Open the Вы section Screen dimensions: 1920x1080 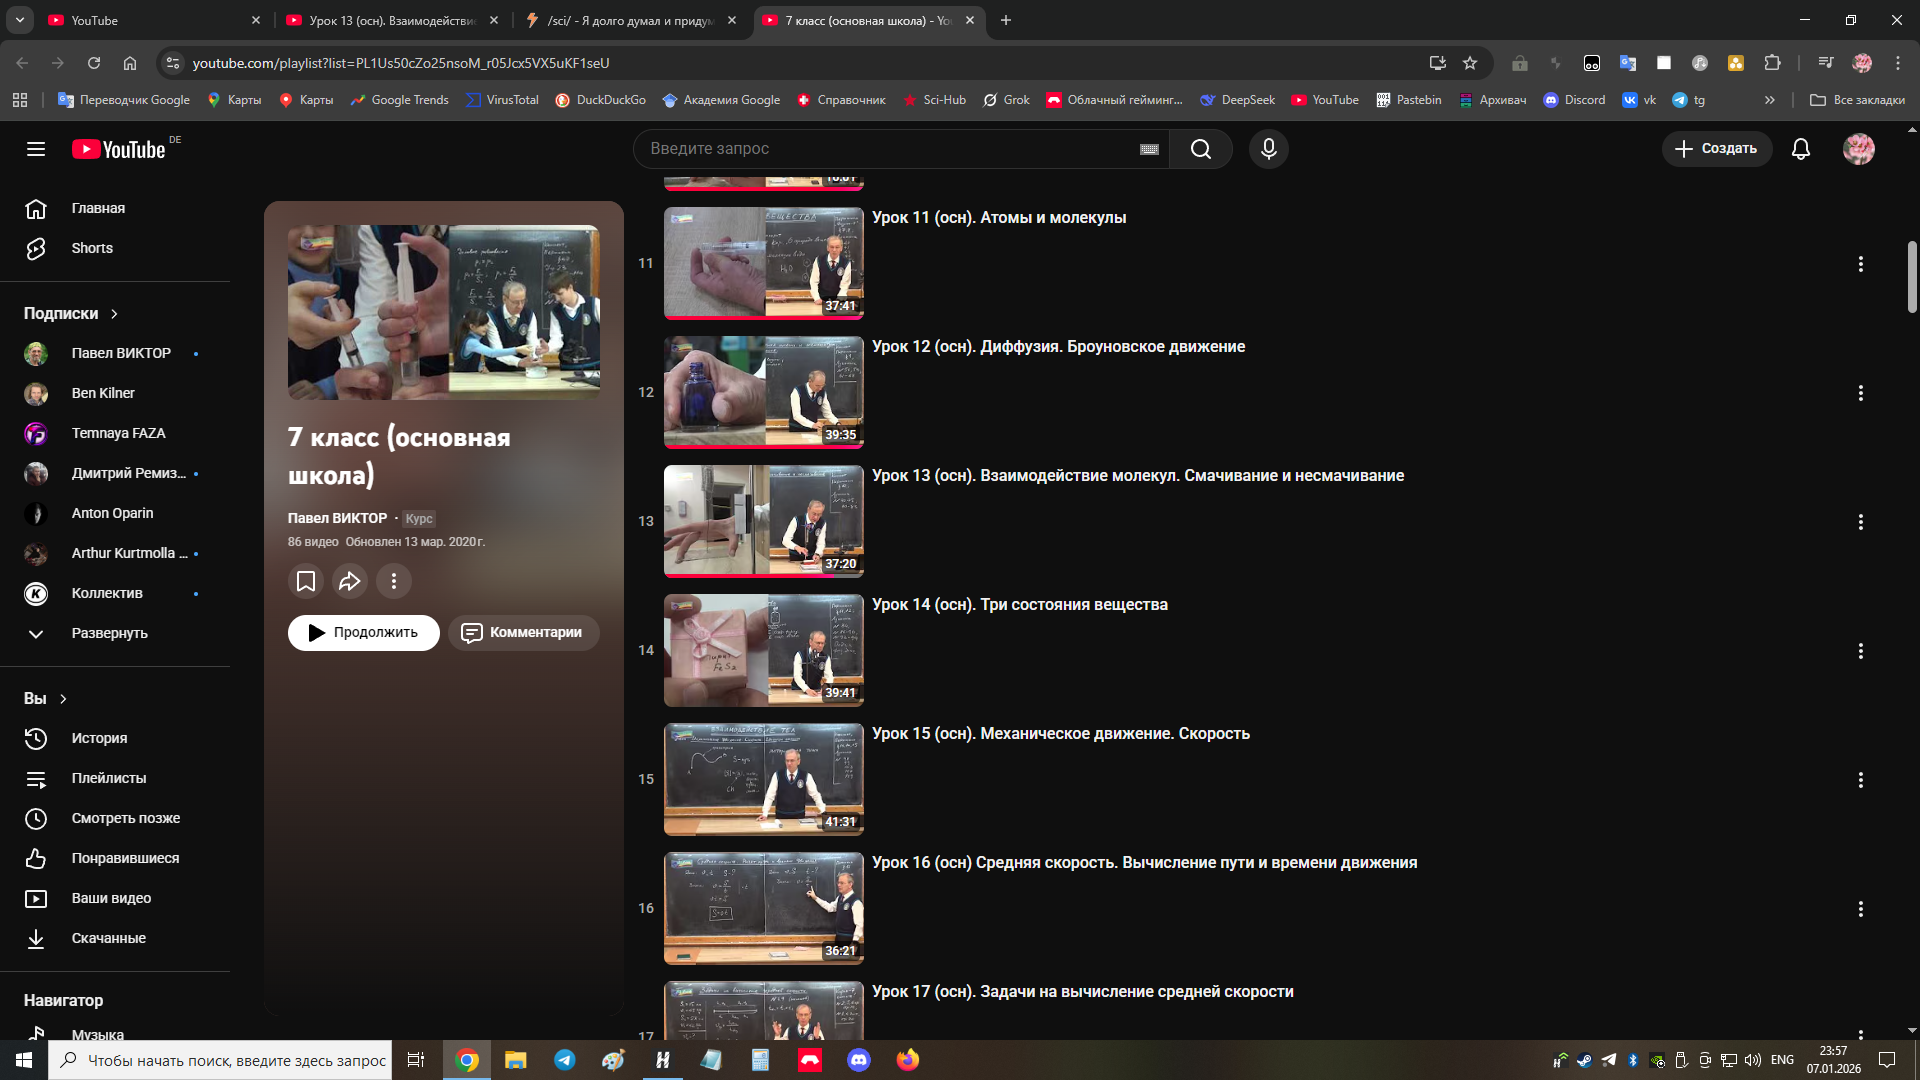tap(45, 698)
